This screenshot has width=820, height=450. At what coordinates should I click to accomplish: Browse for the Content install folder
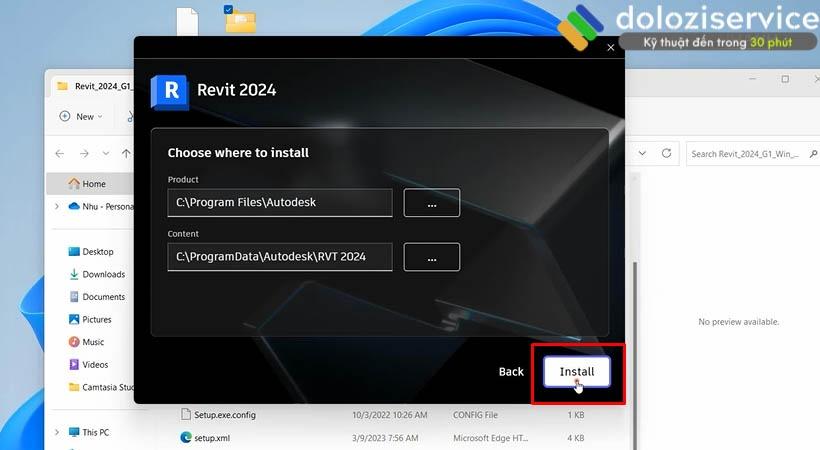(431, 257)
